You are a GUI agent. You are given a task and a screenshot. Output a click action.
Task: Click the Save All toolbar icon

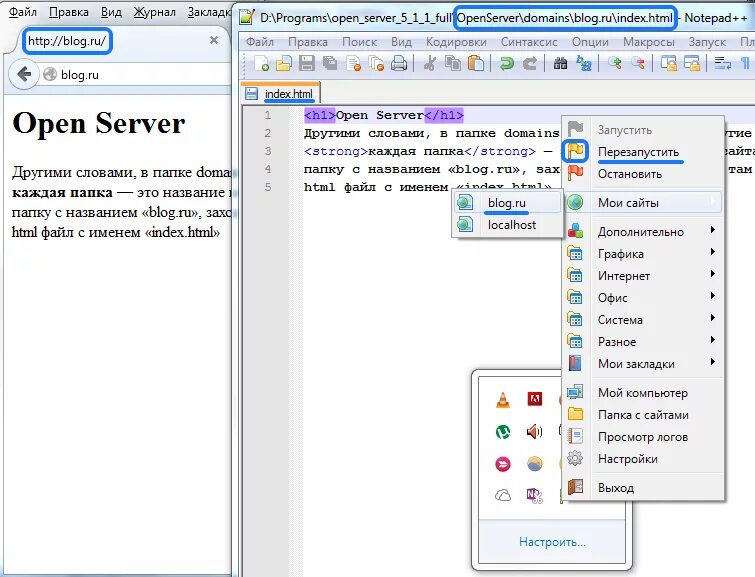point(330,63)
